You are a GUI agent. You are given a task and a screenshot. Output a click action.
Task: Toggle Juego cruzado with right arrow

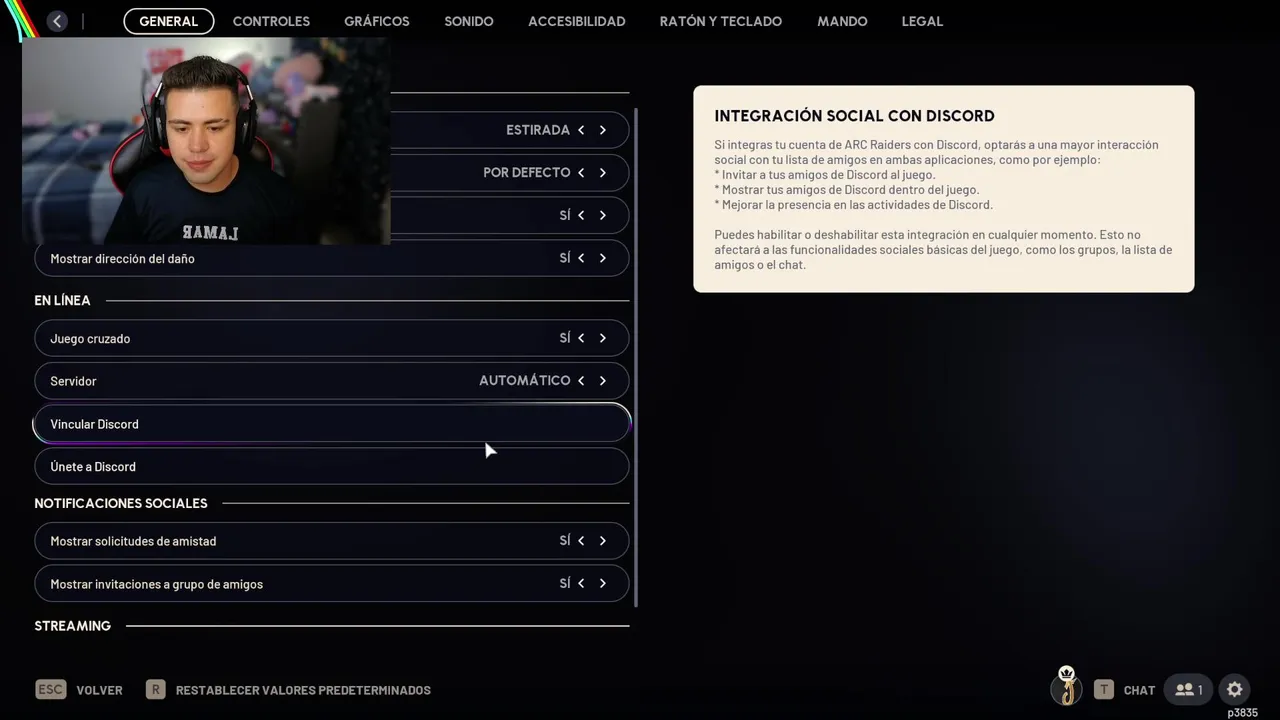[x=603, y=338]
